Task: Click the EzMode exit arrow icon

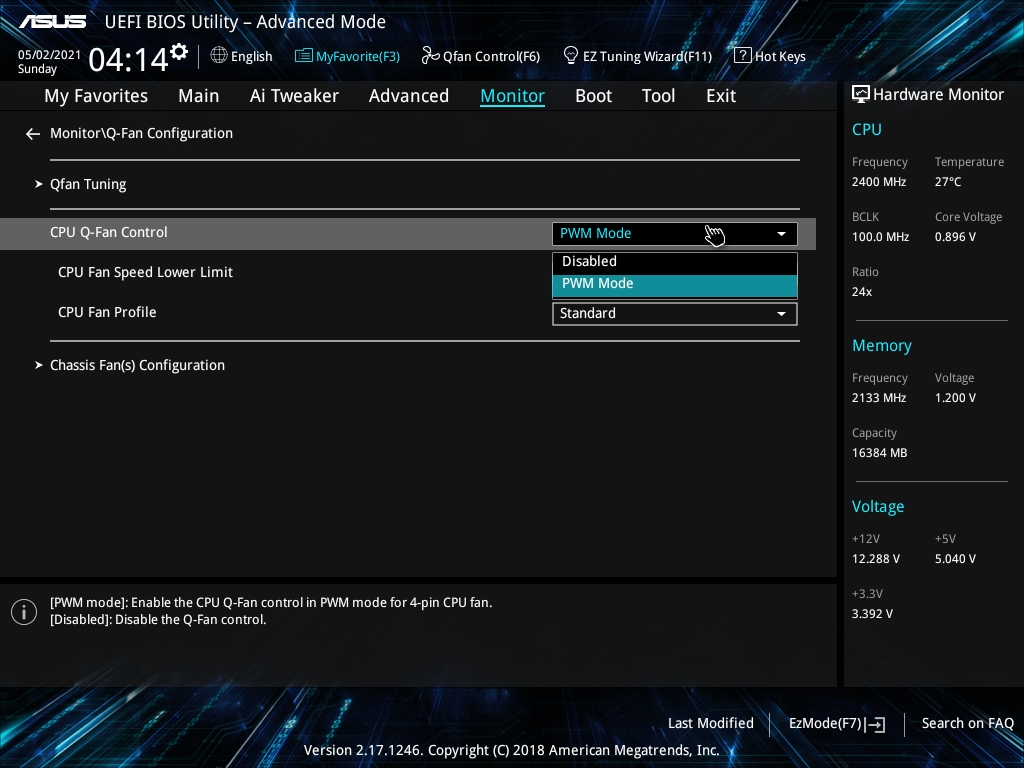Action: point(876,724)
